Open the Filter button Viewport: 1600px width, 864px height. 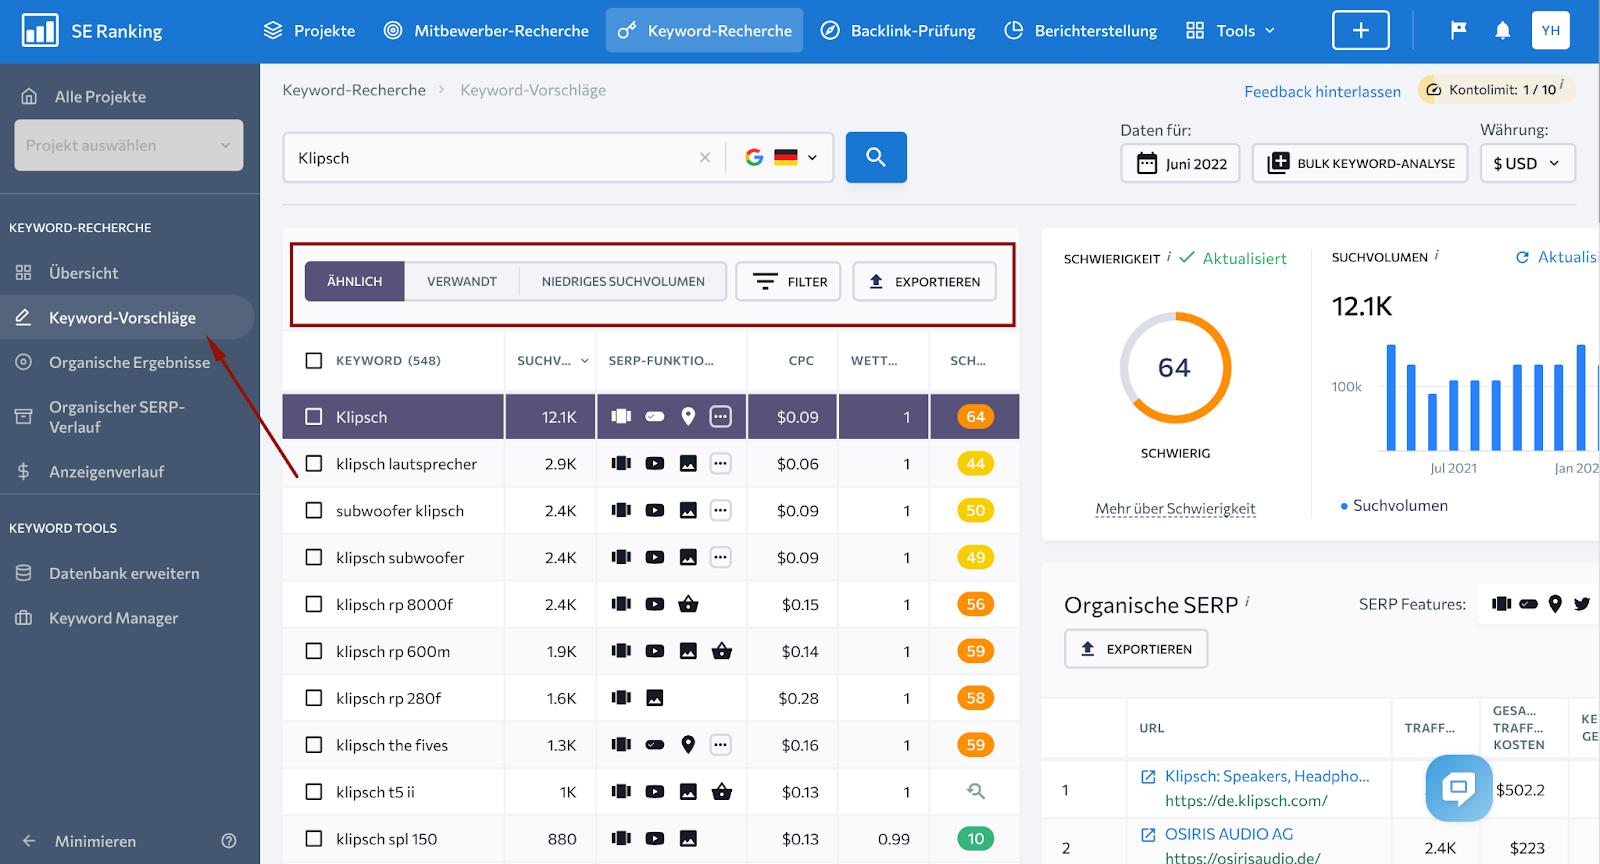click(789, 281)
